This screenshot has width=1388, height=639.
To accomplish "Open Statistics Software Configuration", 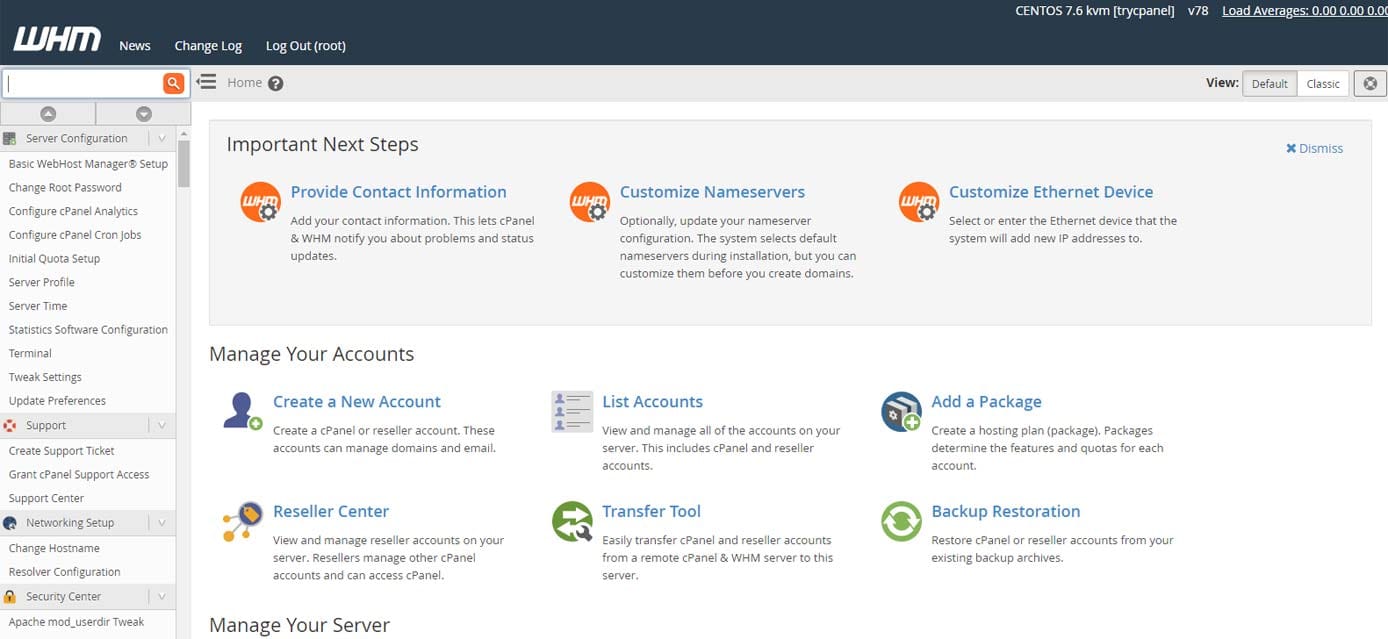I will [x=88, y=330].
